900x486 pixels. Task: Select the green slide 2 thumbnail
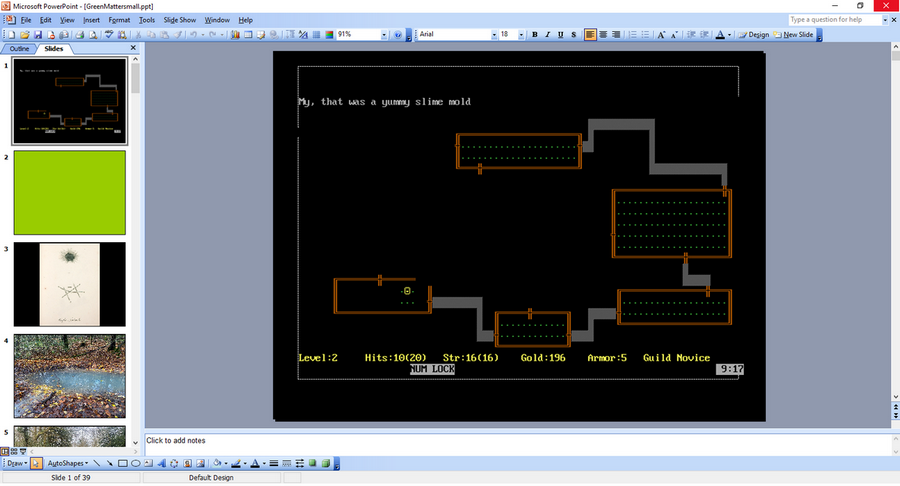pyautogui.click(x=70, y=191)
